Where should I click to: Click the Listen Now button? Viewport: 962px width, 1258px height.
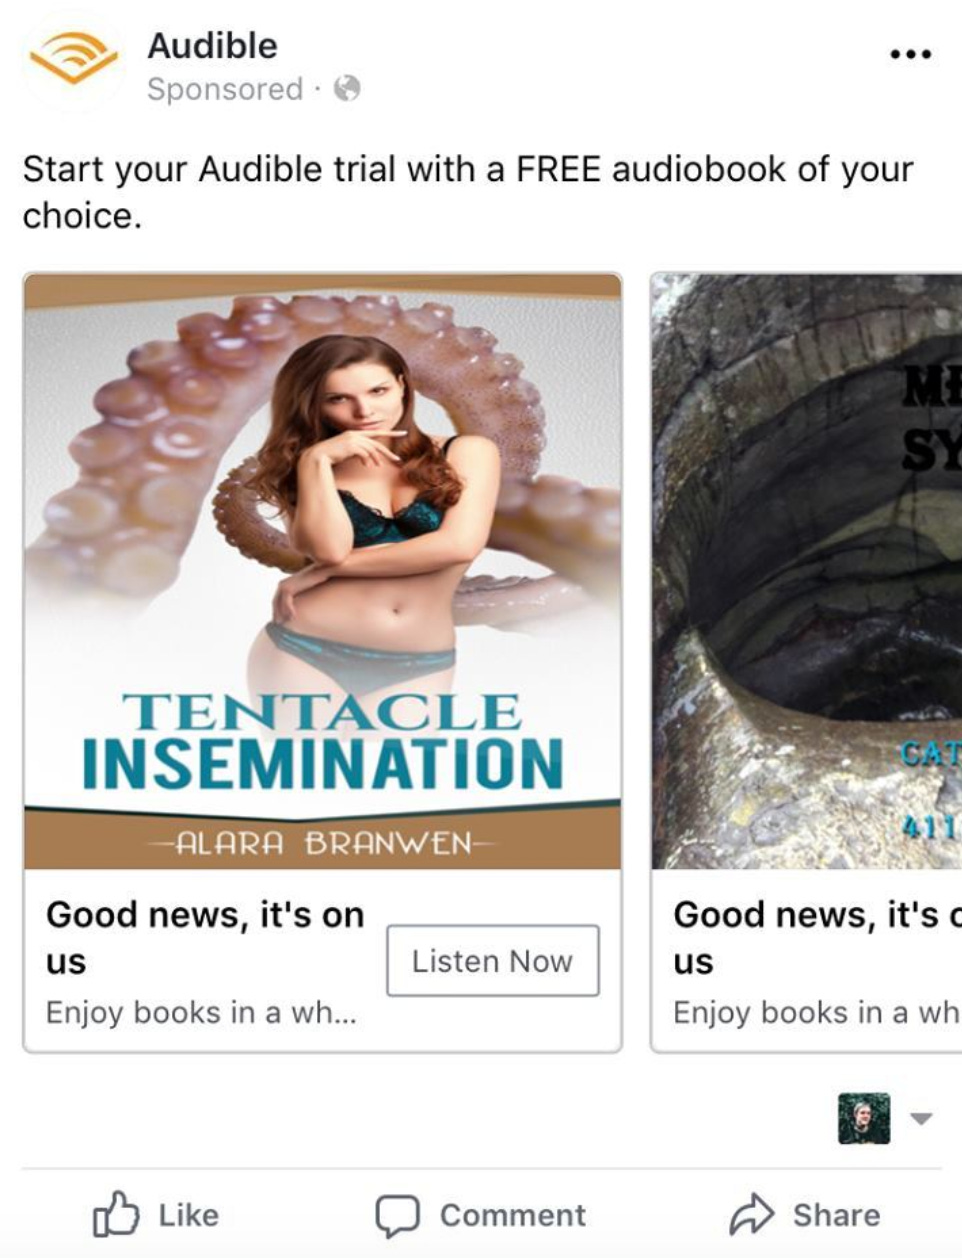tap(493, 961)
